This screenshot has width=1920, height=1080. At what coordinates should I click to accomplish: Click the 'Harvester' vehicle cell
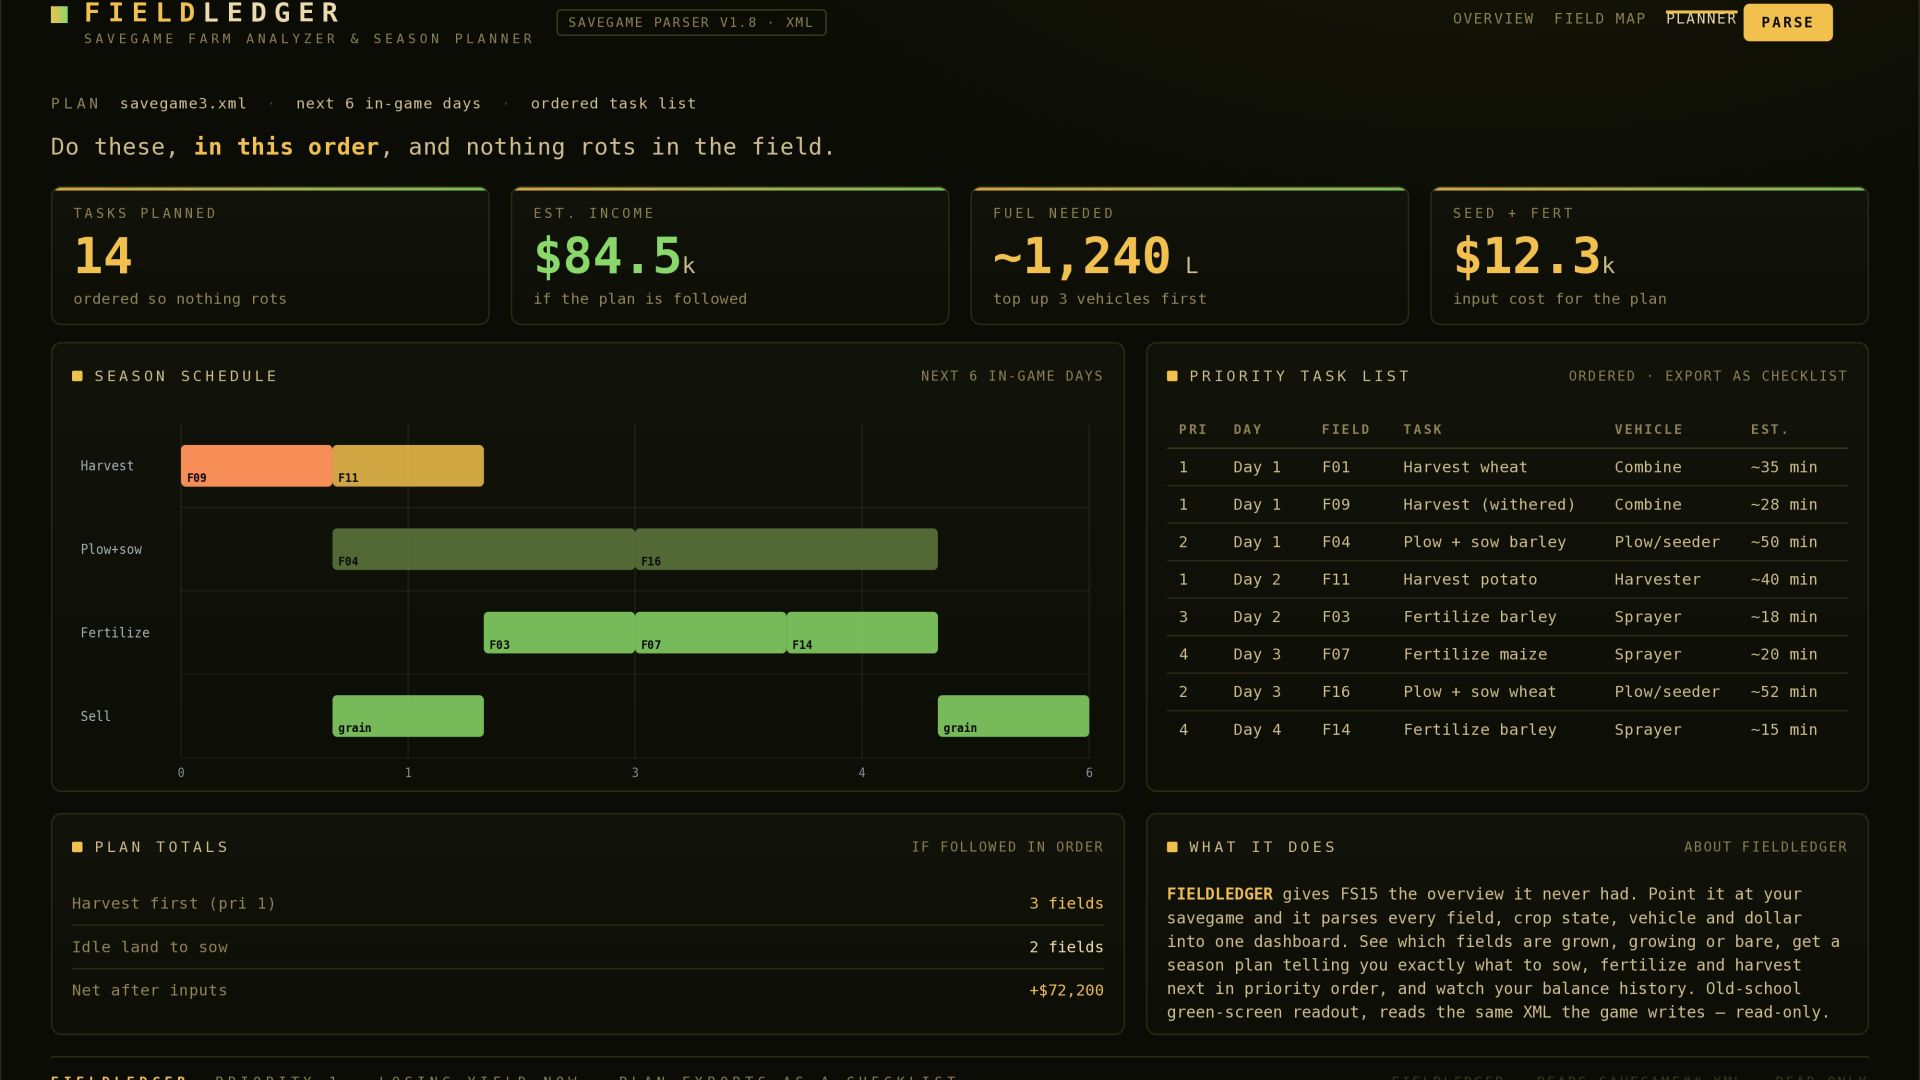pos(1657,580)
